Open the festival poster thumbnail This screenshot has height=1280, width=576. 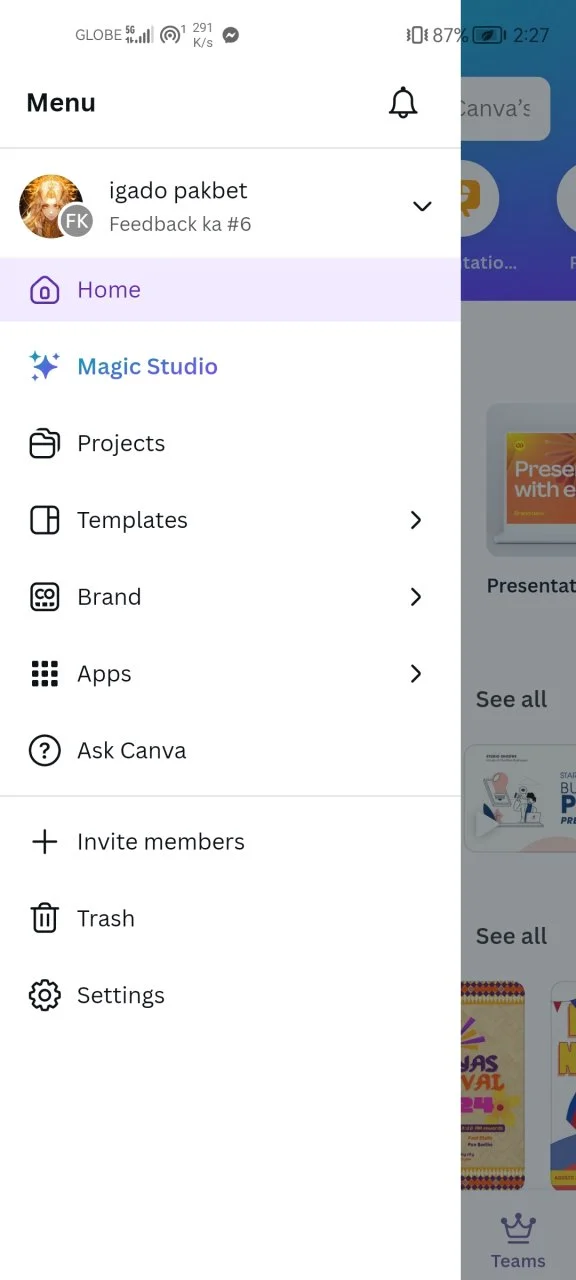[493, 1084]
